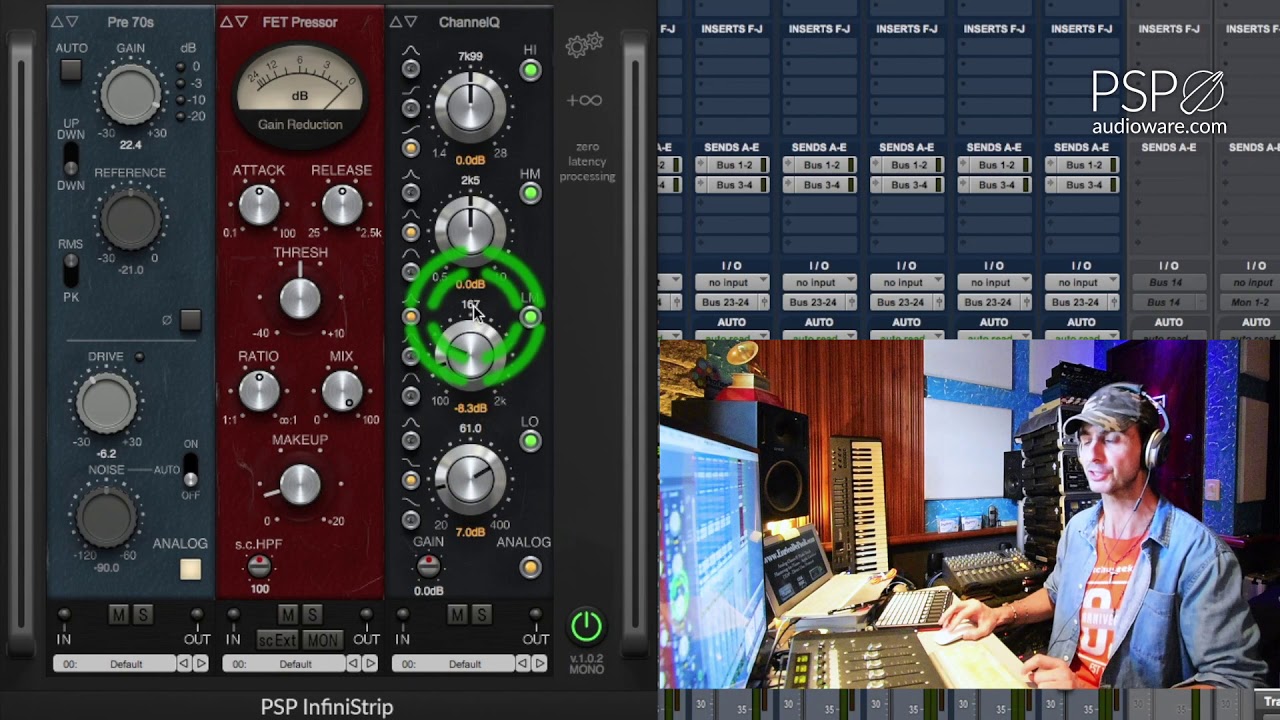
Task: Open the Mon 1-2 output selector in mixer
Action: pyautogui.click(x=1252, y=302)
